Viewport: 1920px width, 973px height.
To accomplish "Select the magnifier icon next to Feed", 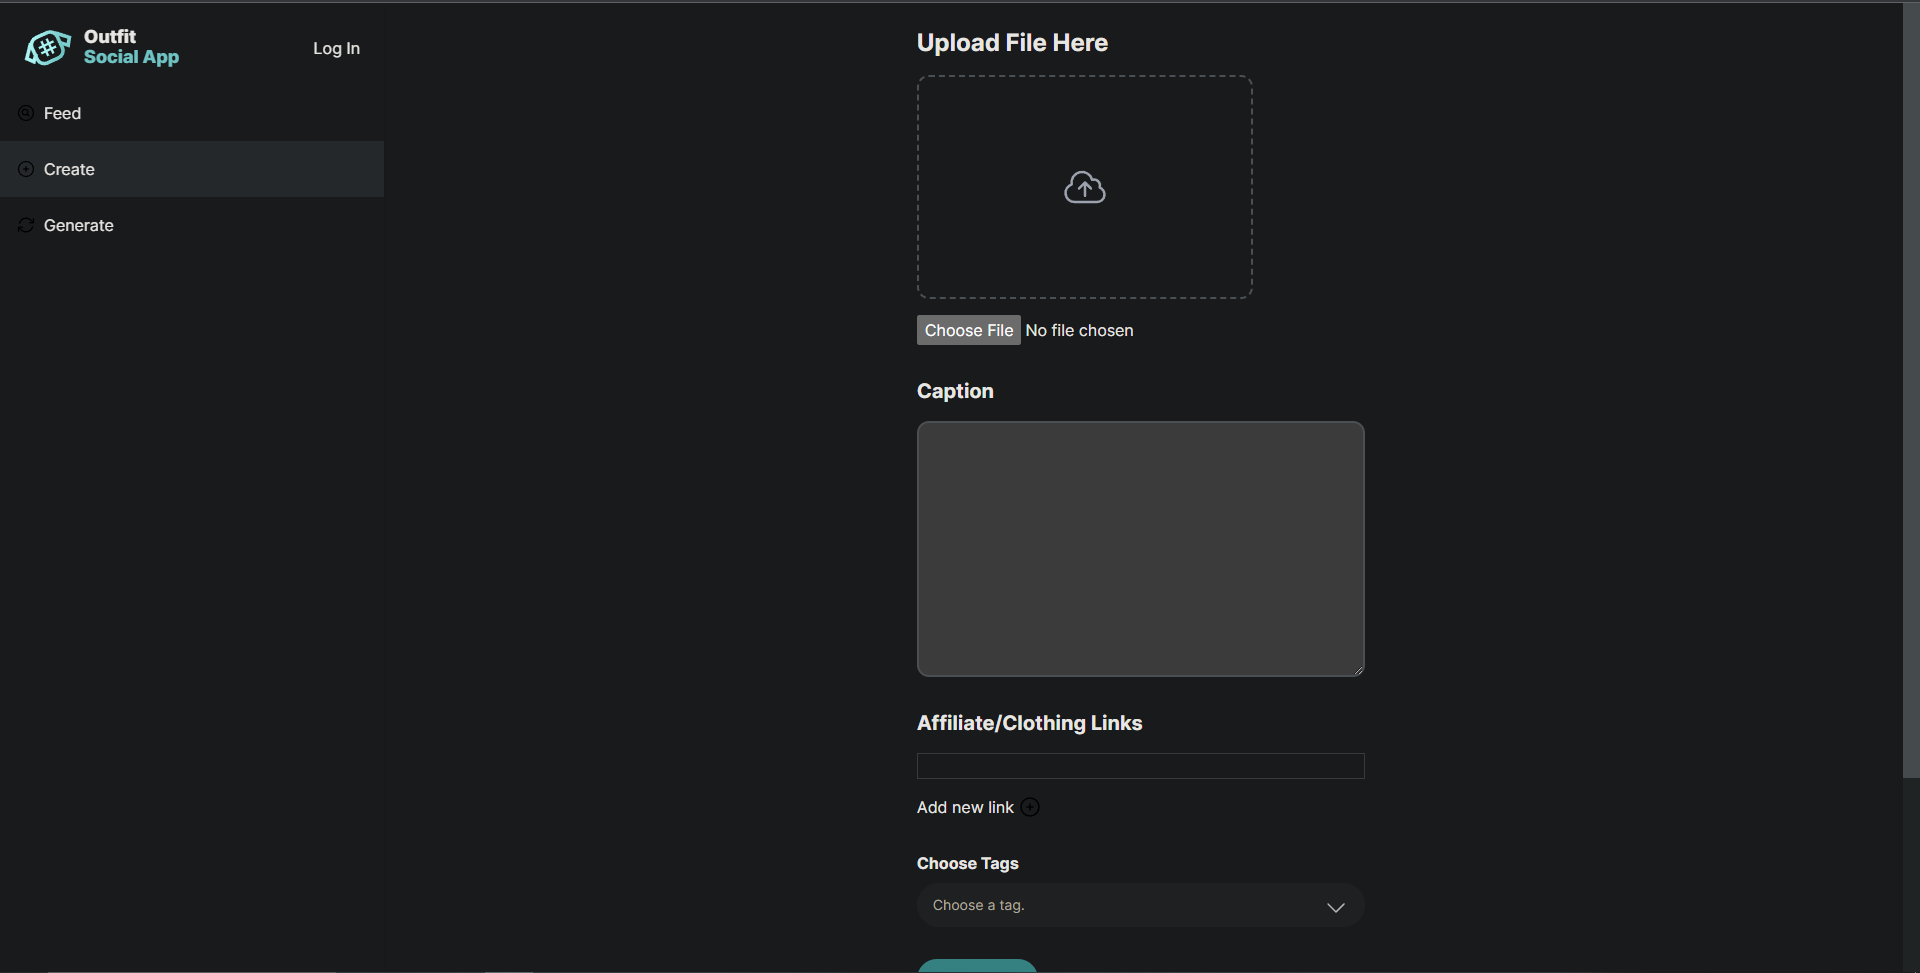I will click(x=25, y=112).
